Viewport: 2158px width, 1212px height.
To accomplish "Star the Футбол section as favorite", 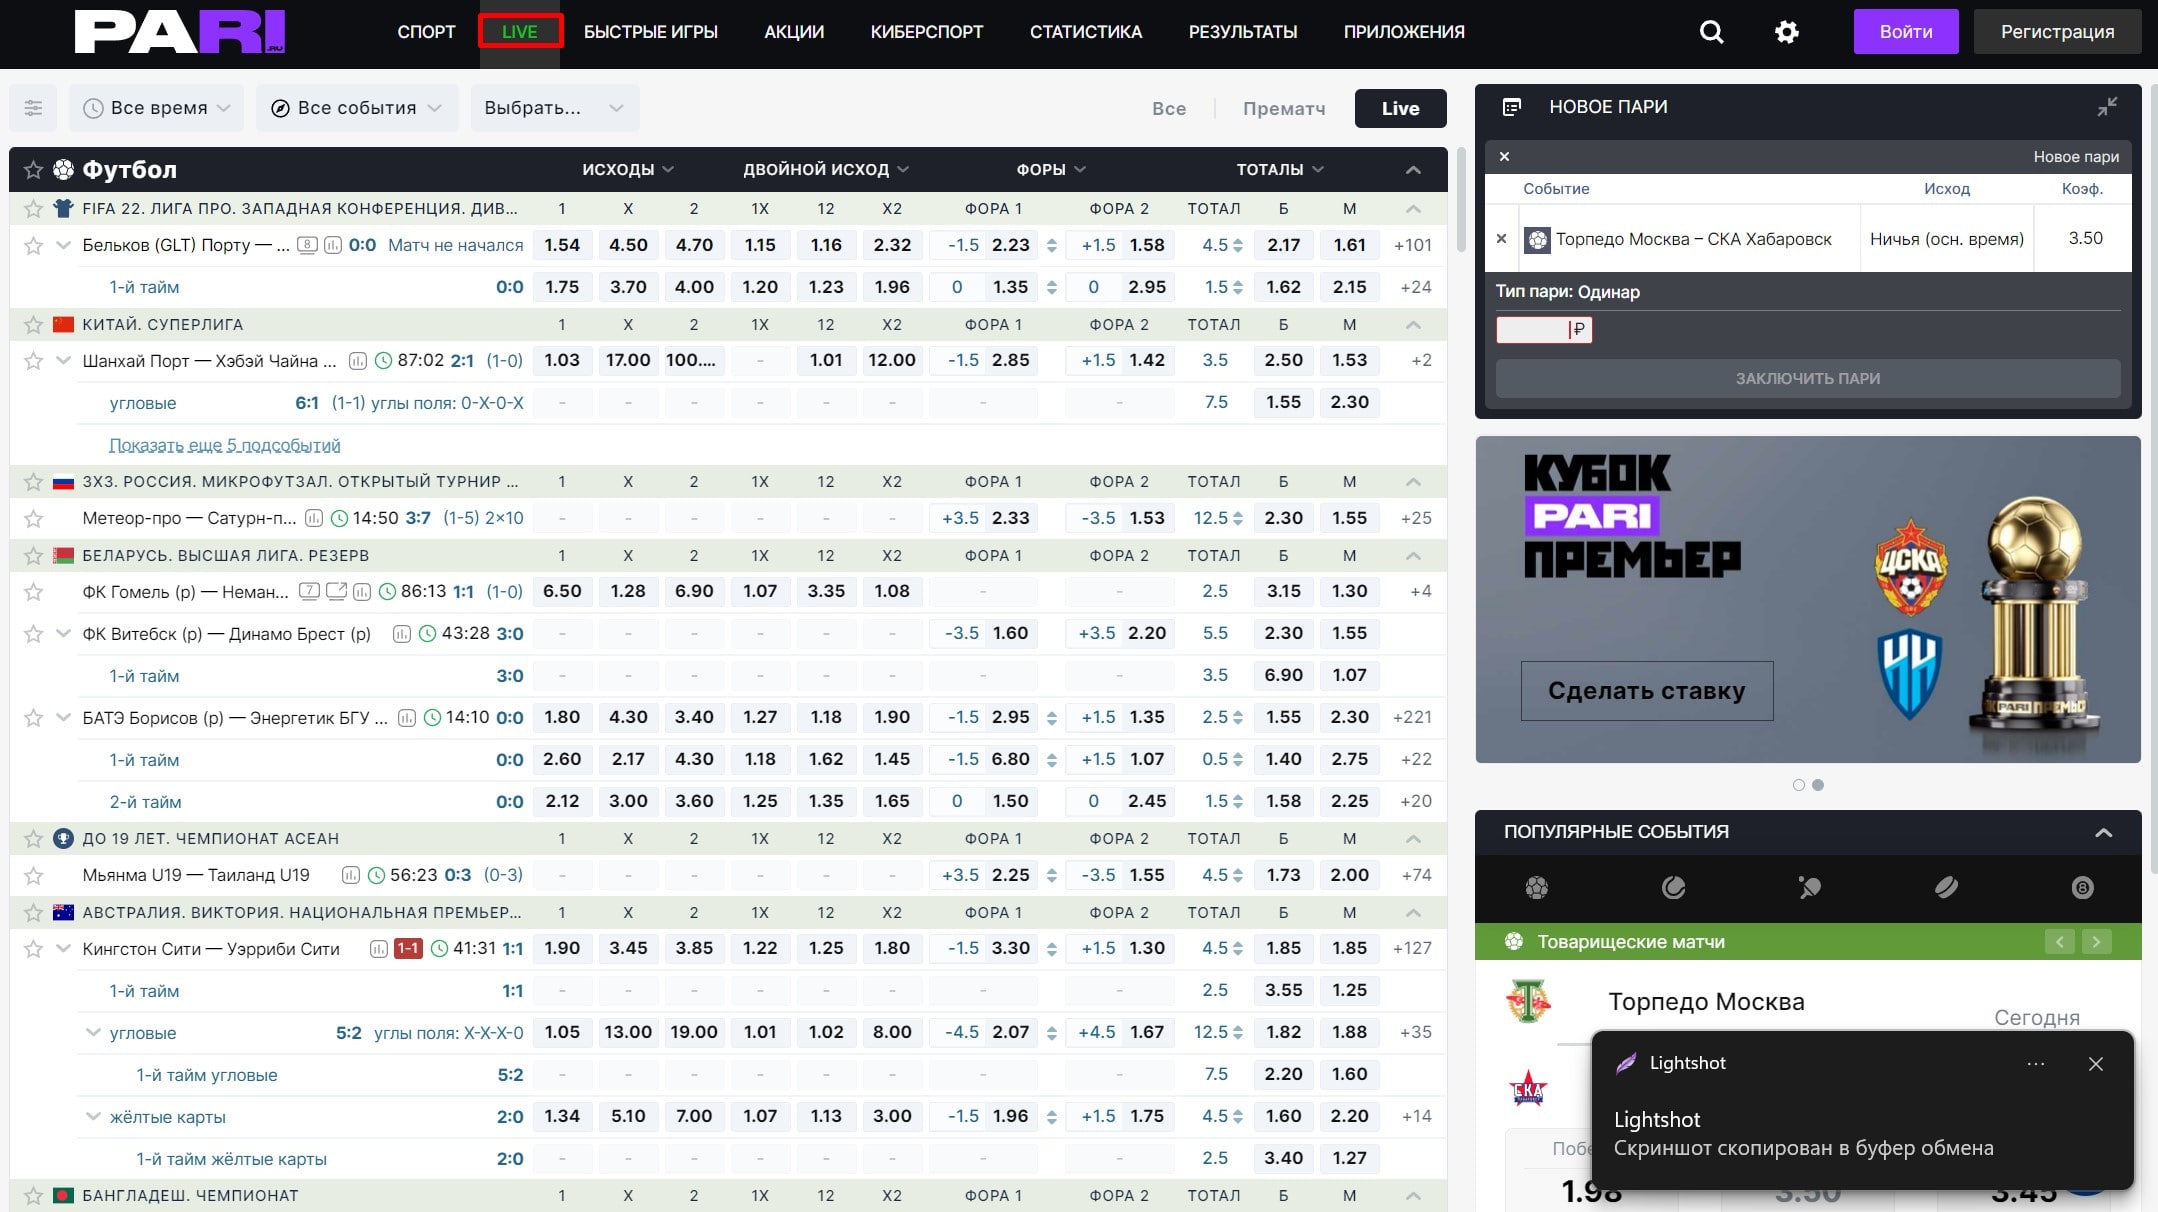I will coord(33,170).
